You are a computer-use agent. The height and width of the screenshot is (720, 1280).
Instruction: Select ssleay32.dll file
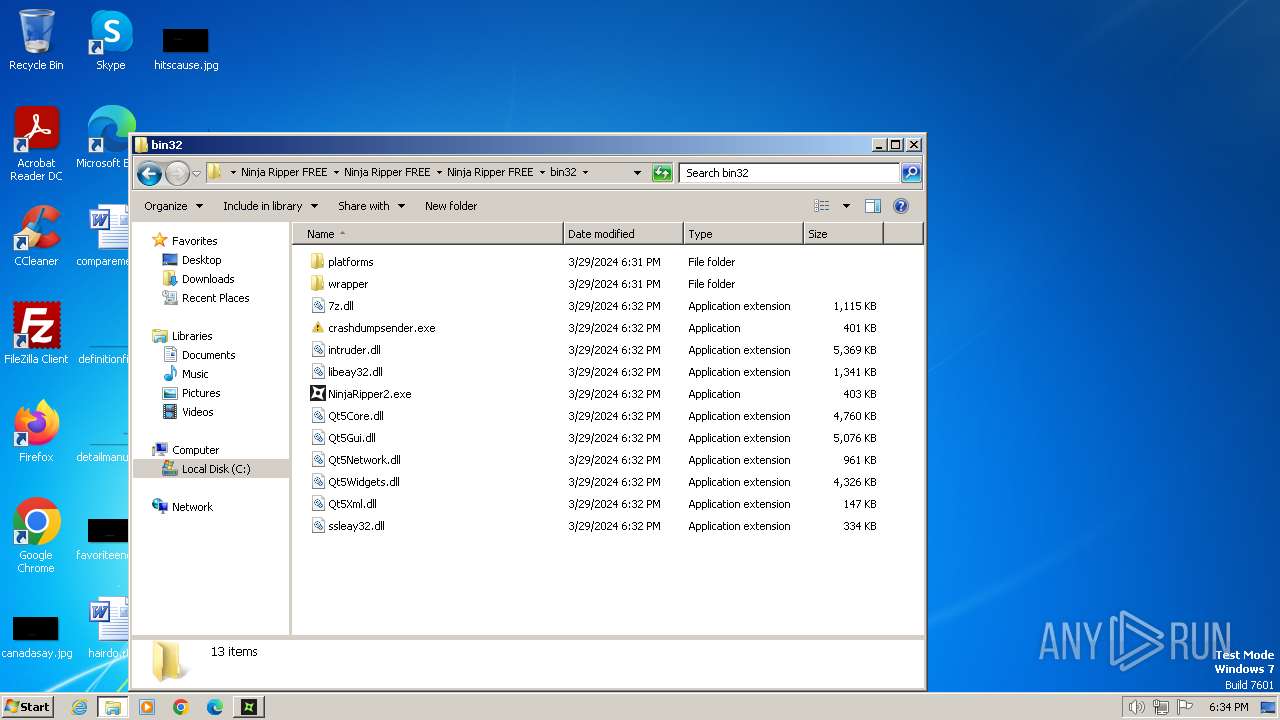click(x=348, y=526)
